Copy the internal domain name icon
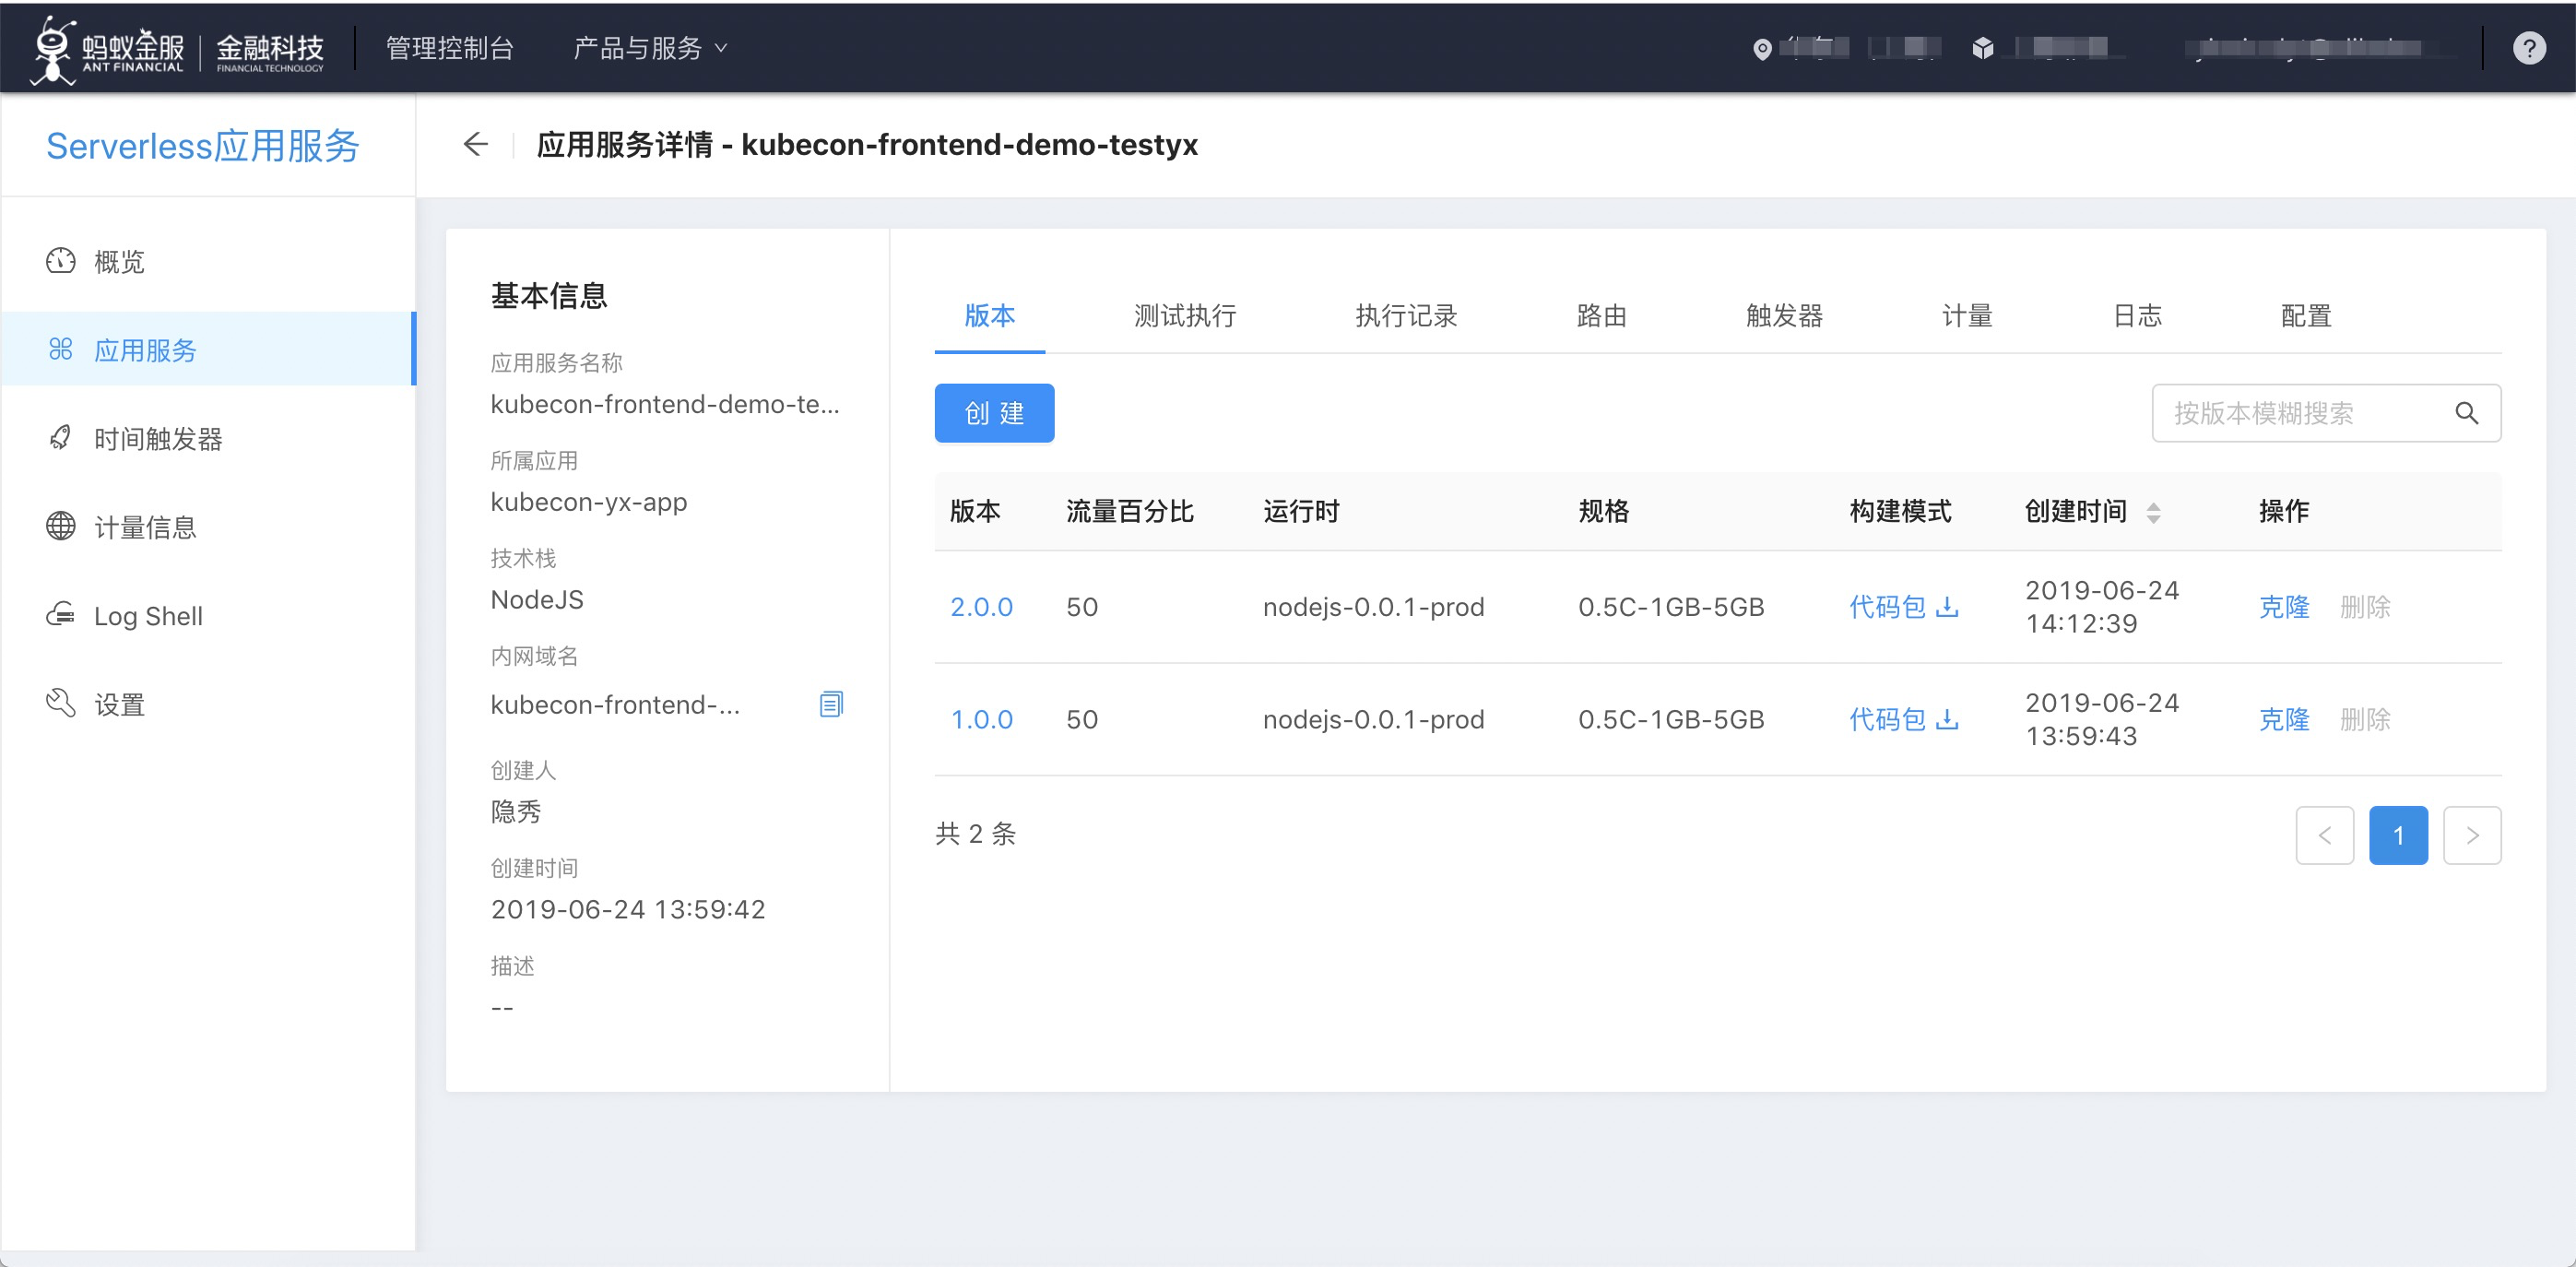This screenshot has width=2576, height=1267. pos(831,704)
